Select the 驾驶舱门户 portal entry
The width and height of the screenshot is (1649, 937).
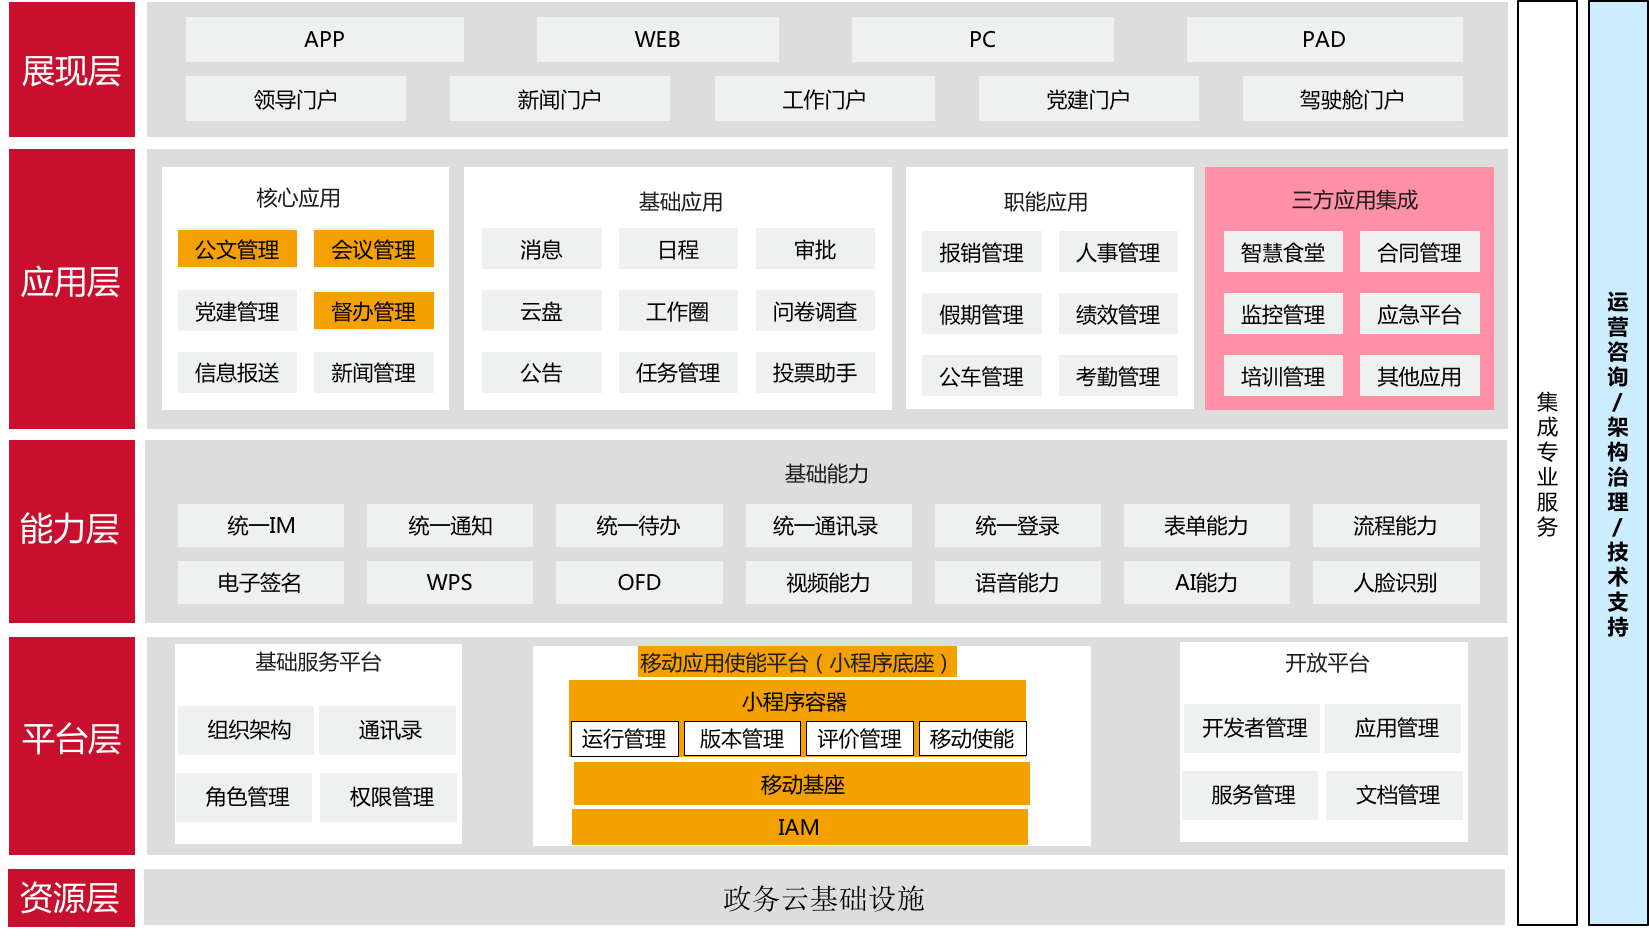1351,98
